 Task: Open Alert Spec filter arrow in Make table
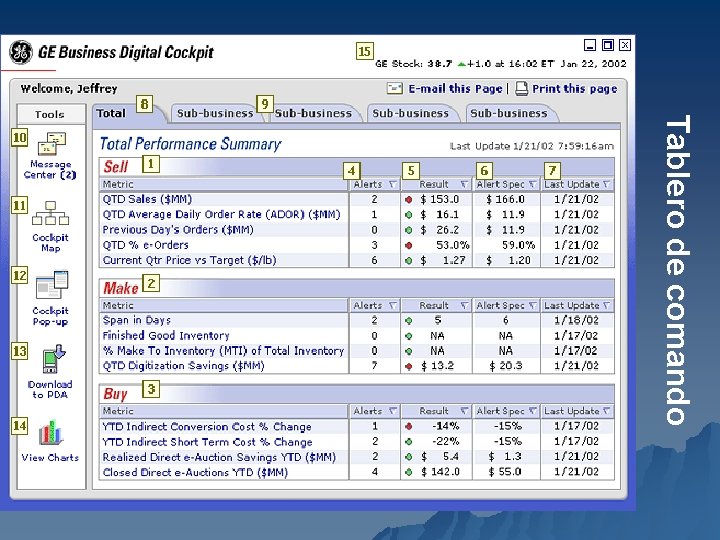pyautogui.click(x=533, y=305)
